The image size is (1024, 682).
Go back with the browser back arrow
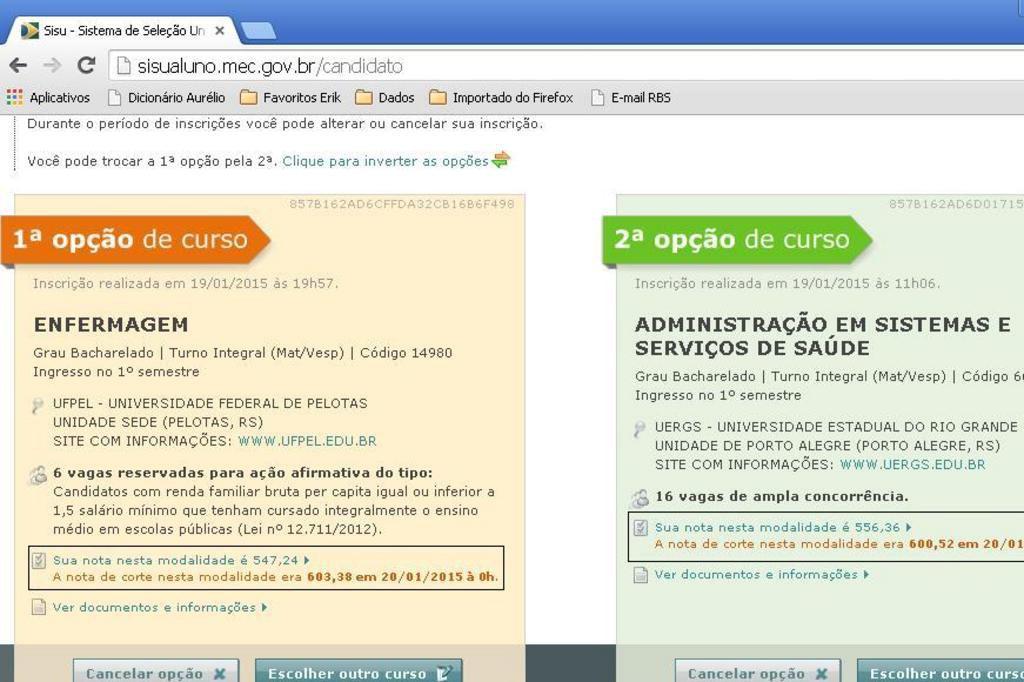coord(18,65)
